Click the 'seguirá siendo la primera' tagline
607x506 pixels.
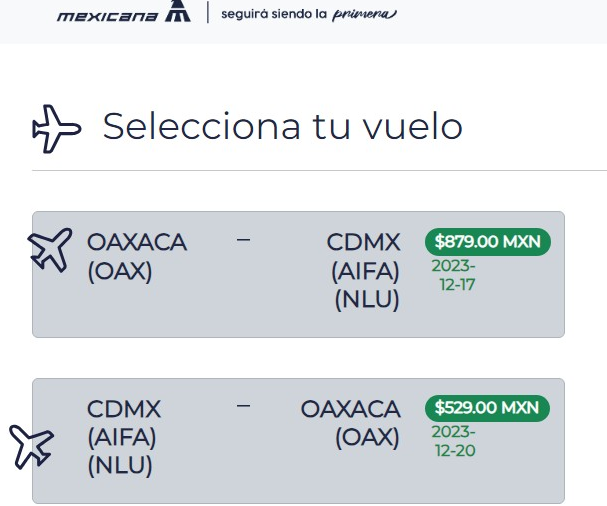(x=308, y=15)
